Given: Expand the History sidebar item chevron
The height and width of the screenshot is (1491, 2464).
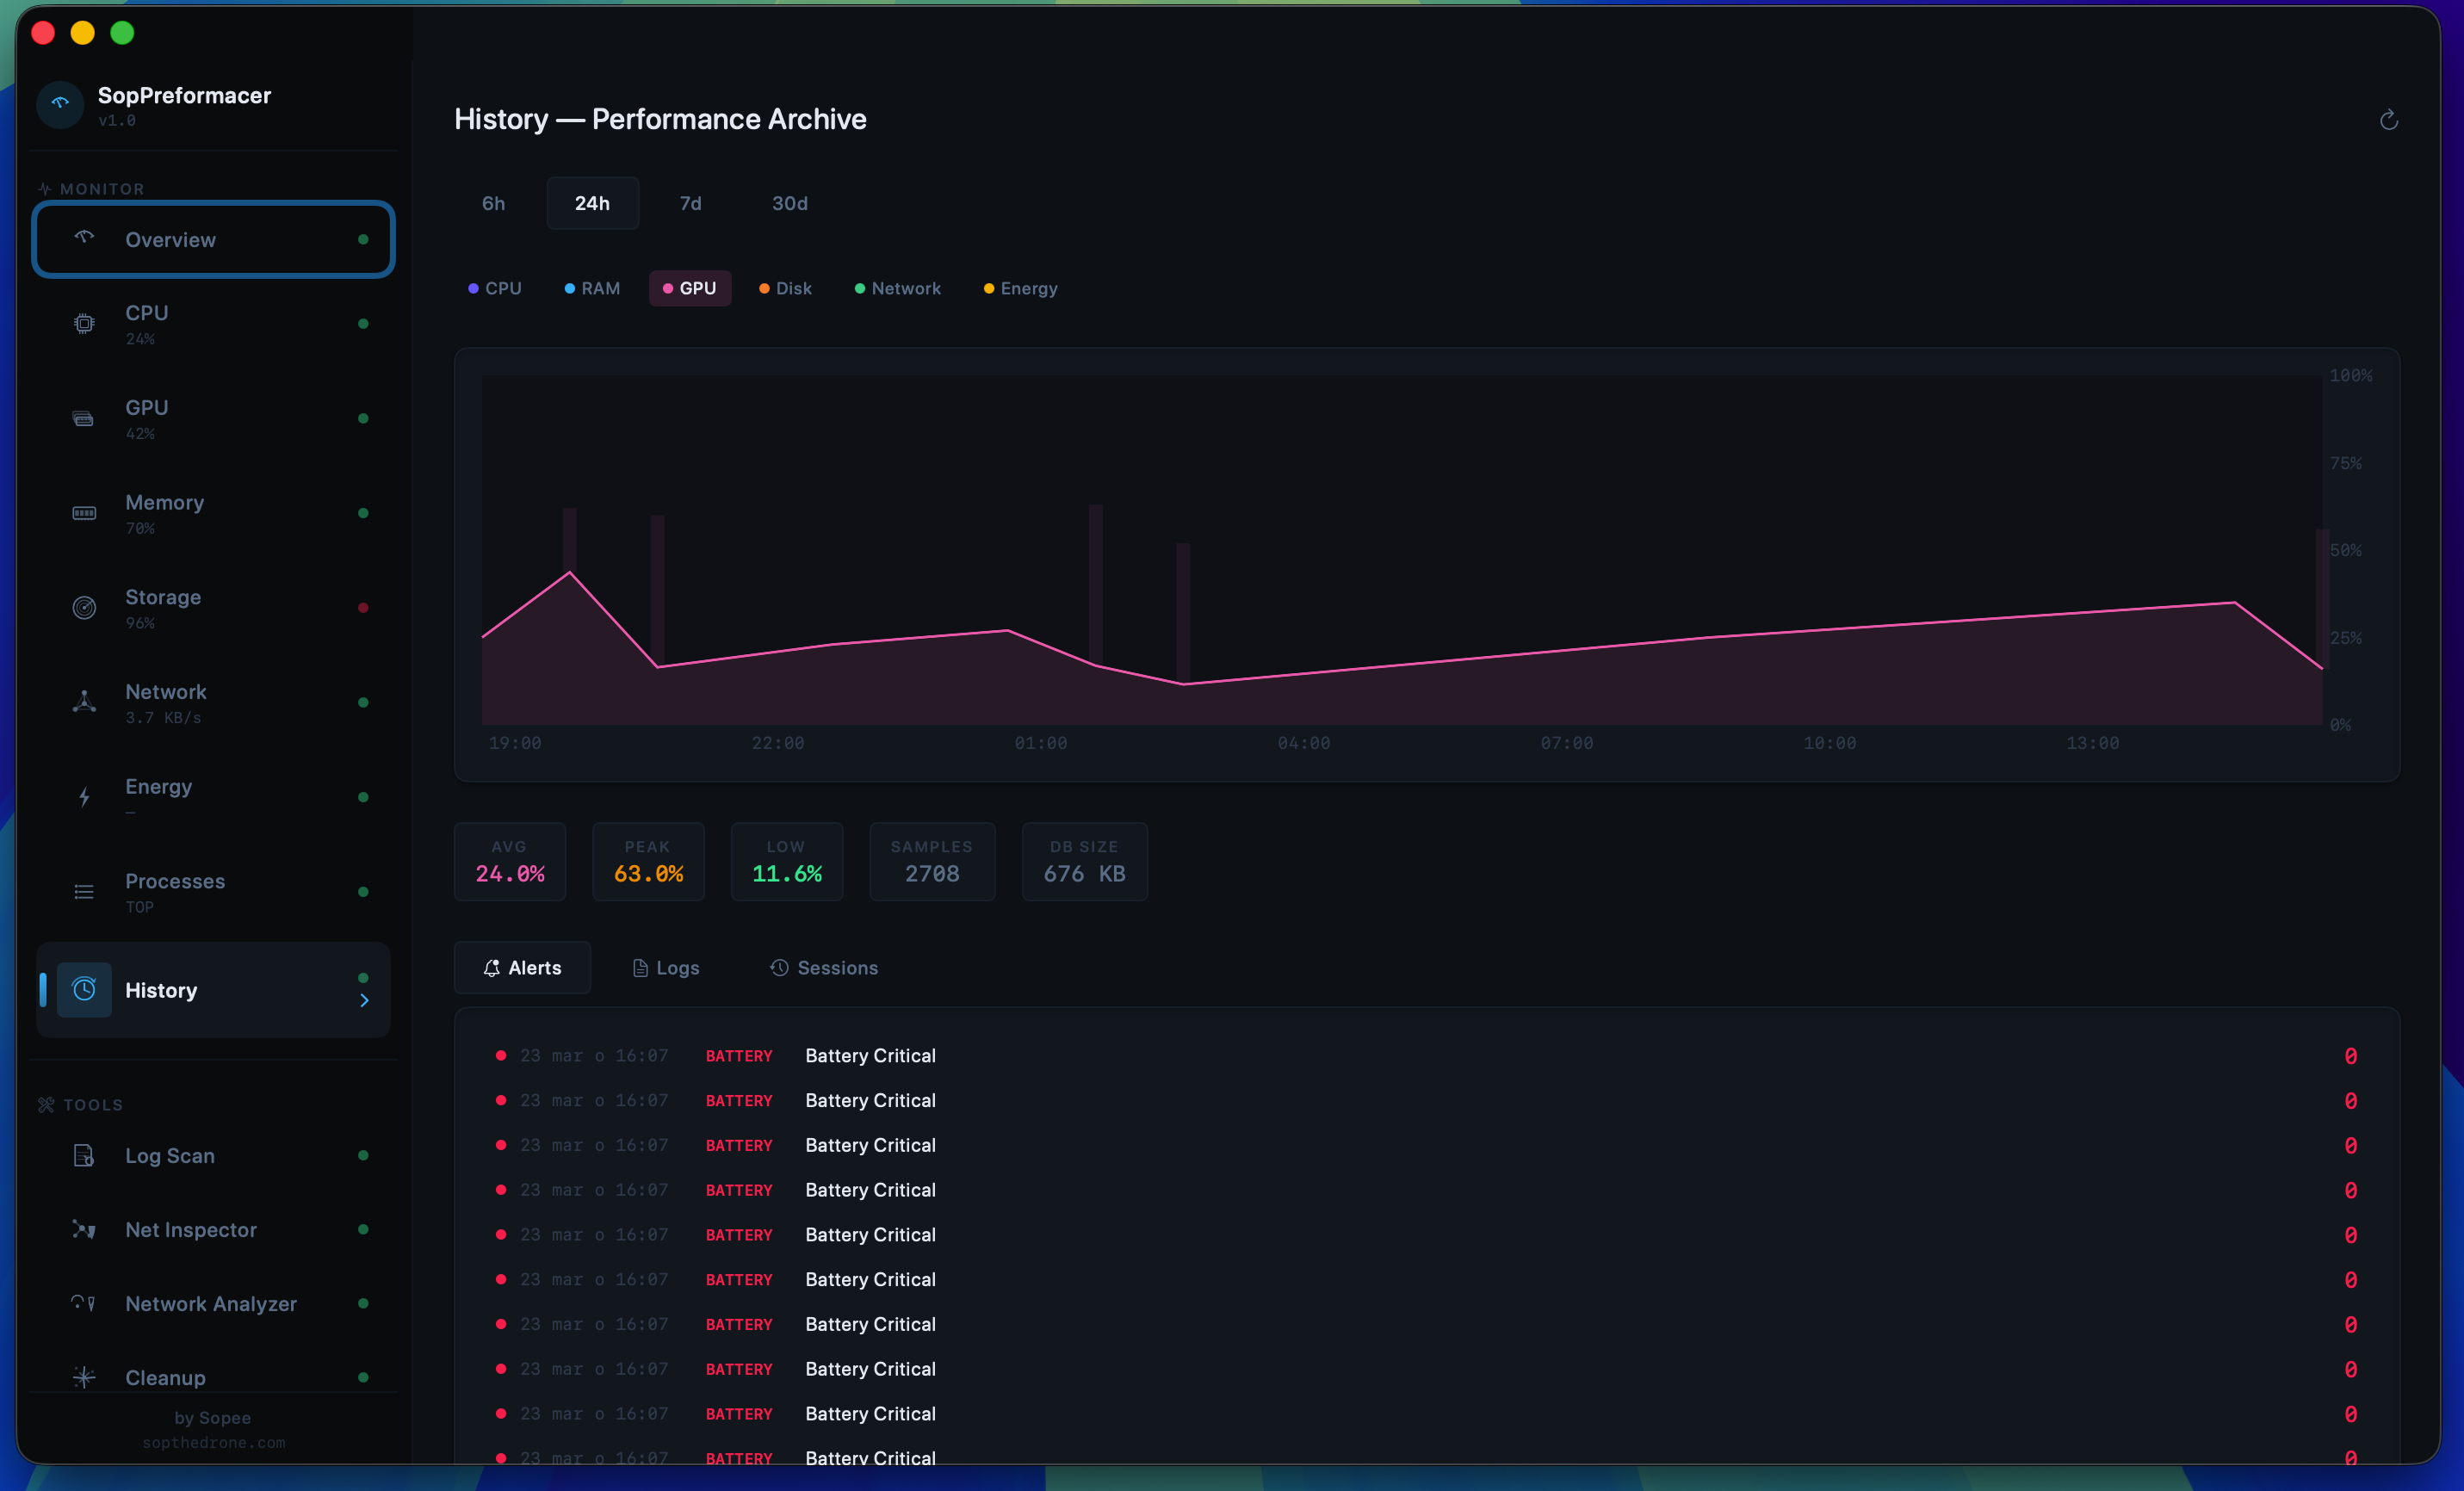Looking at the screenshot, I should point(363,1000).
